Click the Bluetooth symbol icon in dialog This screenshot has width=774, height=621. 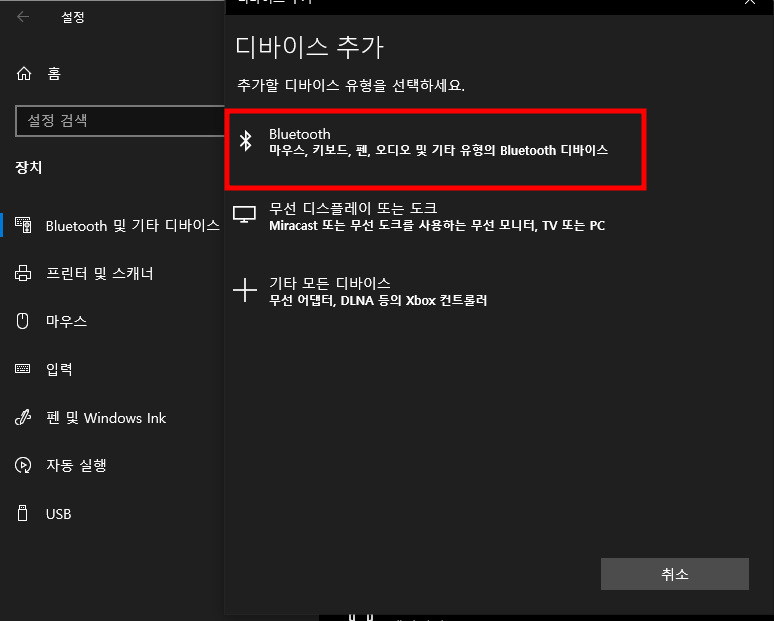[245, 141]
